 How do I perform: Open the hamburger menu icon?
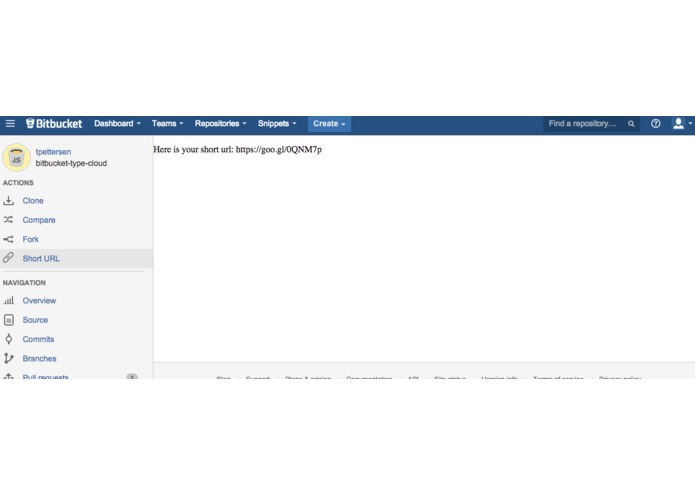(x=10, y=124)
